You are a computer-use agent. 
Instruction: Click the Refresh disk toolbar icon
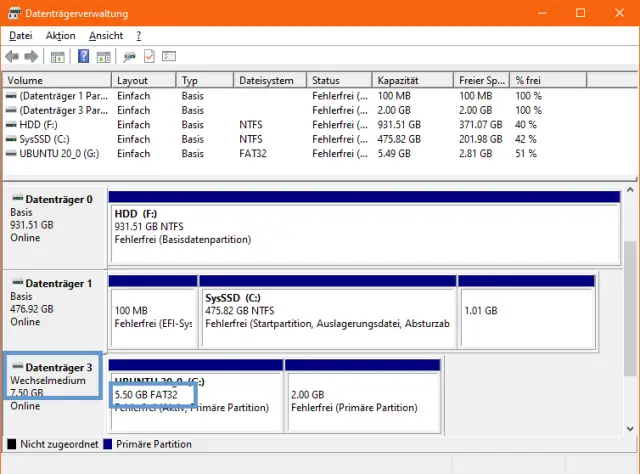(x=130, y=56)
